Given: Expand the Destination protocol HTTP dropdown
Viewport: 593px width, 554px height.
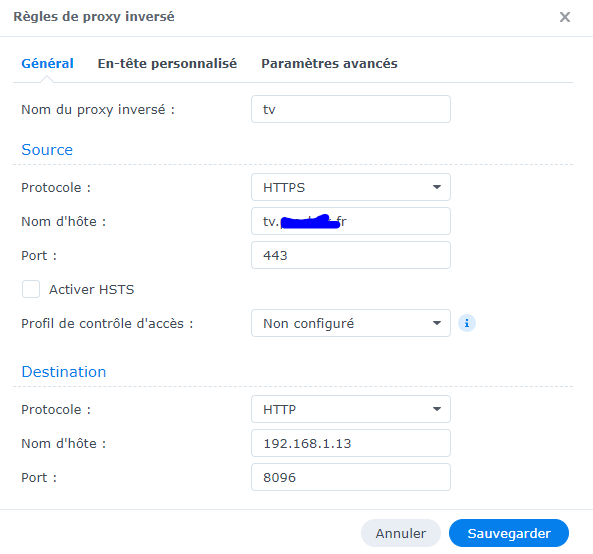Looking at the screenshot, I should click(x=351, y=409).
